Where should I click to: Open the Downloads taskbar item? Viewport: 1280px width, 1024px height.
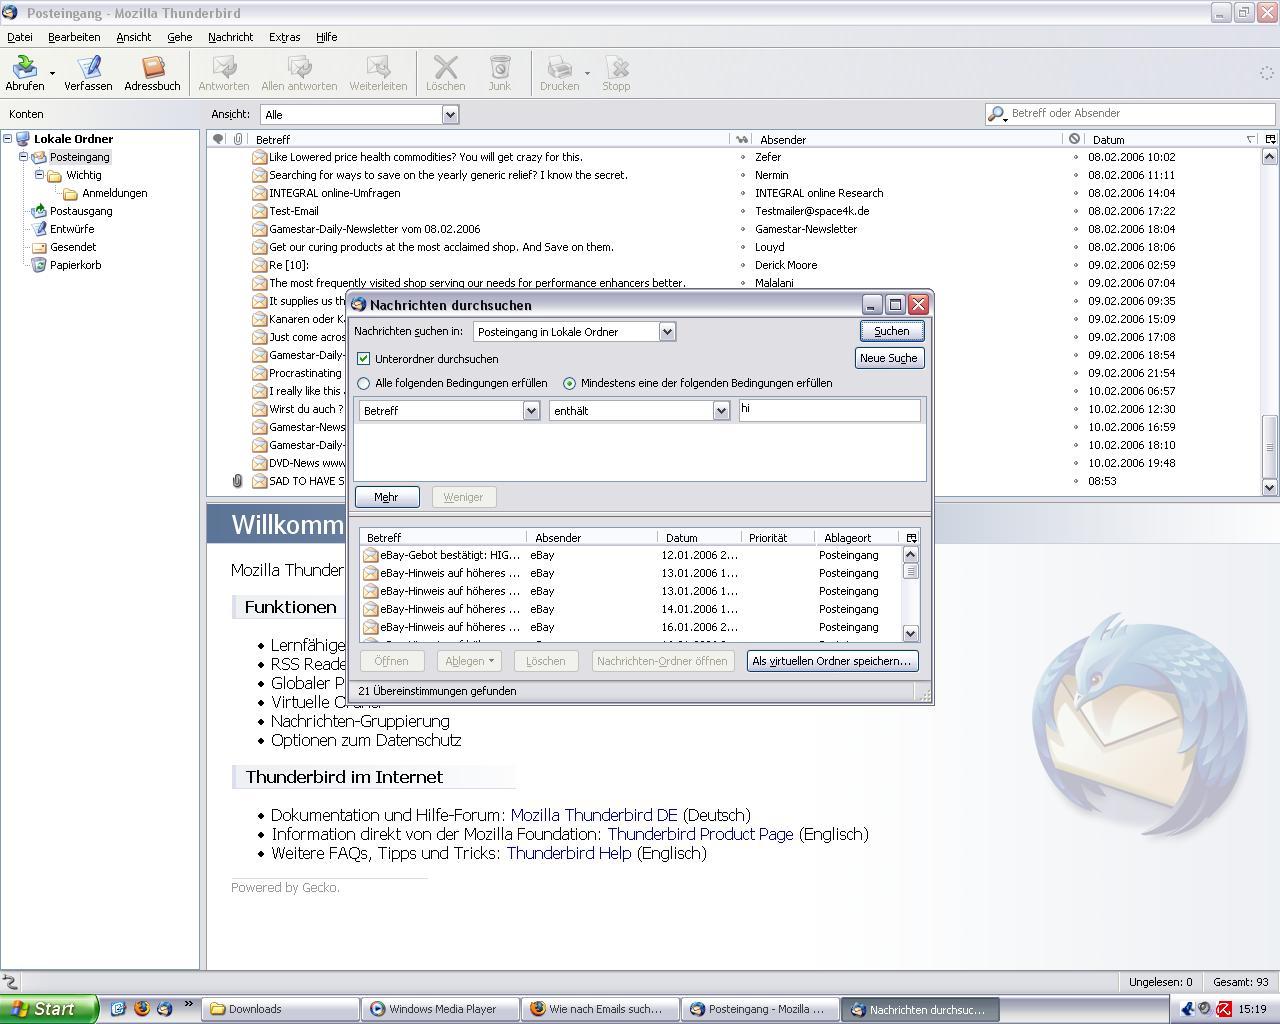280,1009
